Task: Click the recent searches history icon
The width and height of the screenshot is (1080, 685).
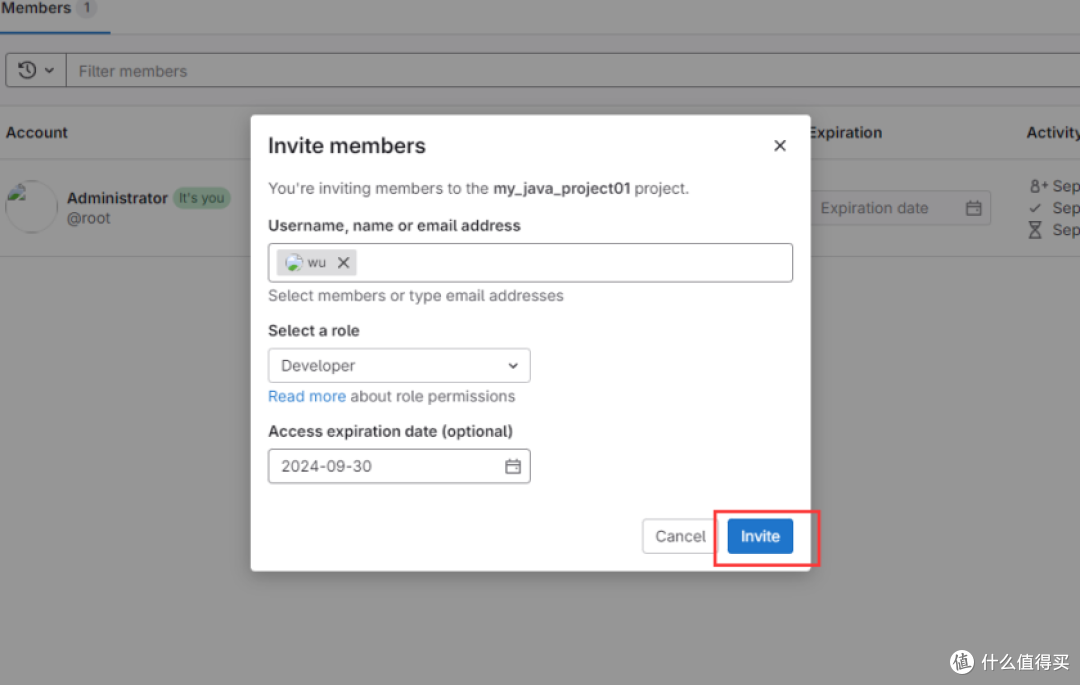Action: tap(27, 70)
